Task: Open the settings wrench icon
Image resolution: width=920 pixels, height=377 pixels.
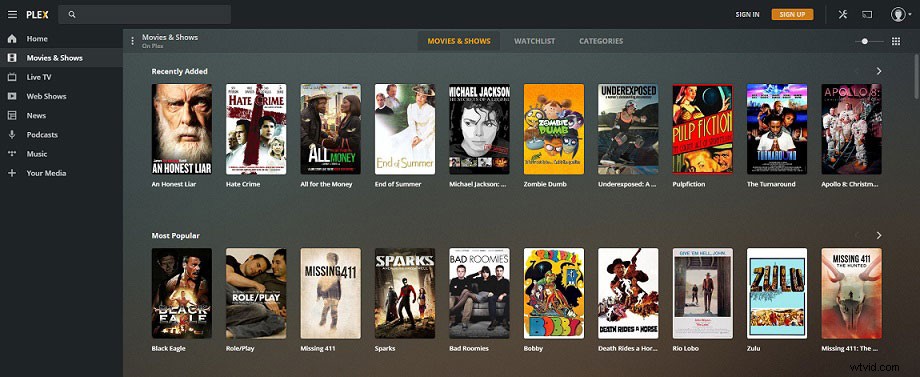Action: pos(843,15)
